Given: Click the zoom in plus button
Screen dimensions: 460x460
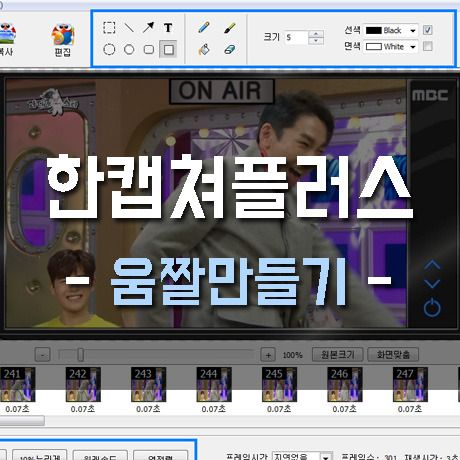Looking at the screenshot, I should click(268, 355).
